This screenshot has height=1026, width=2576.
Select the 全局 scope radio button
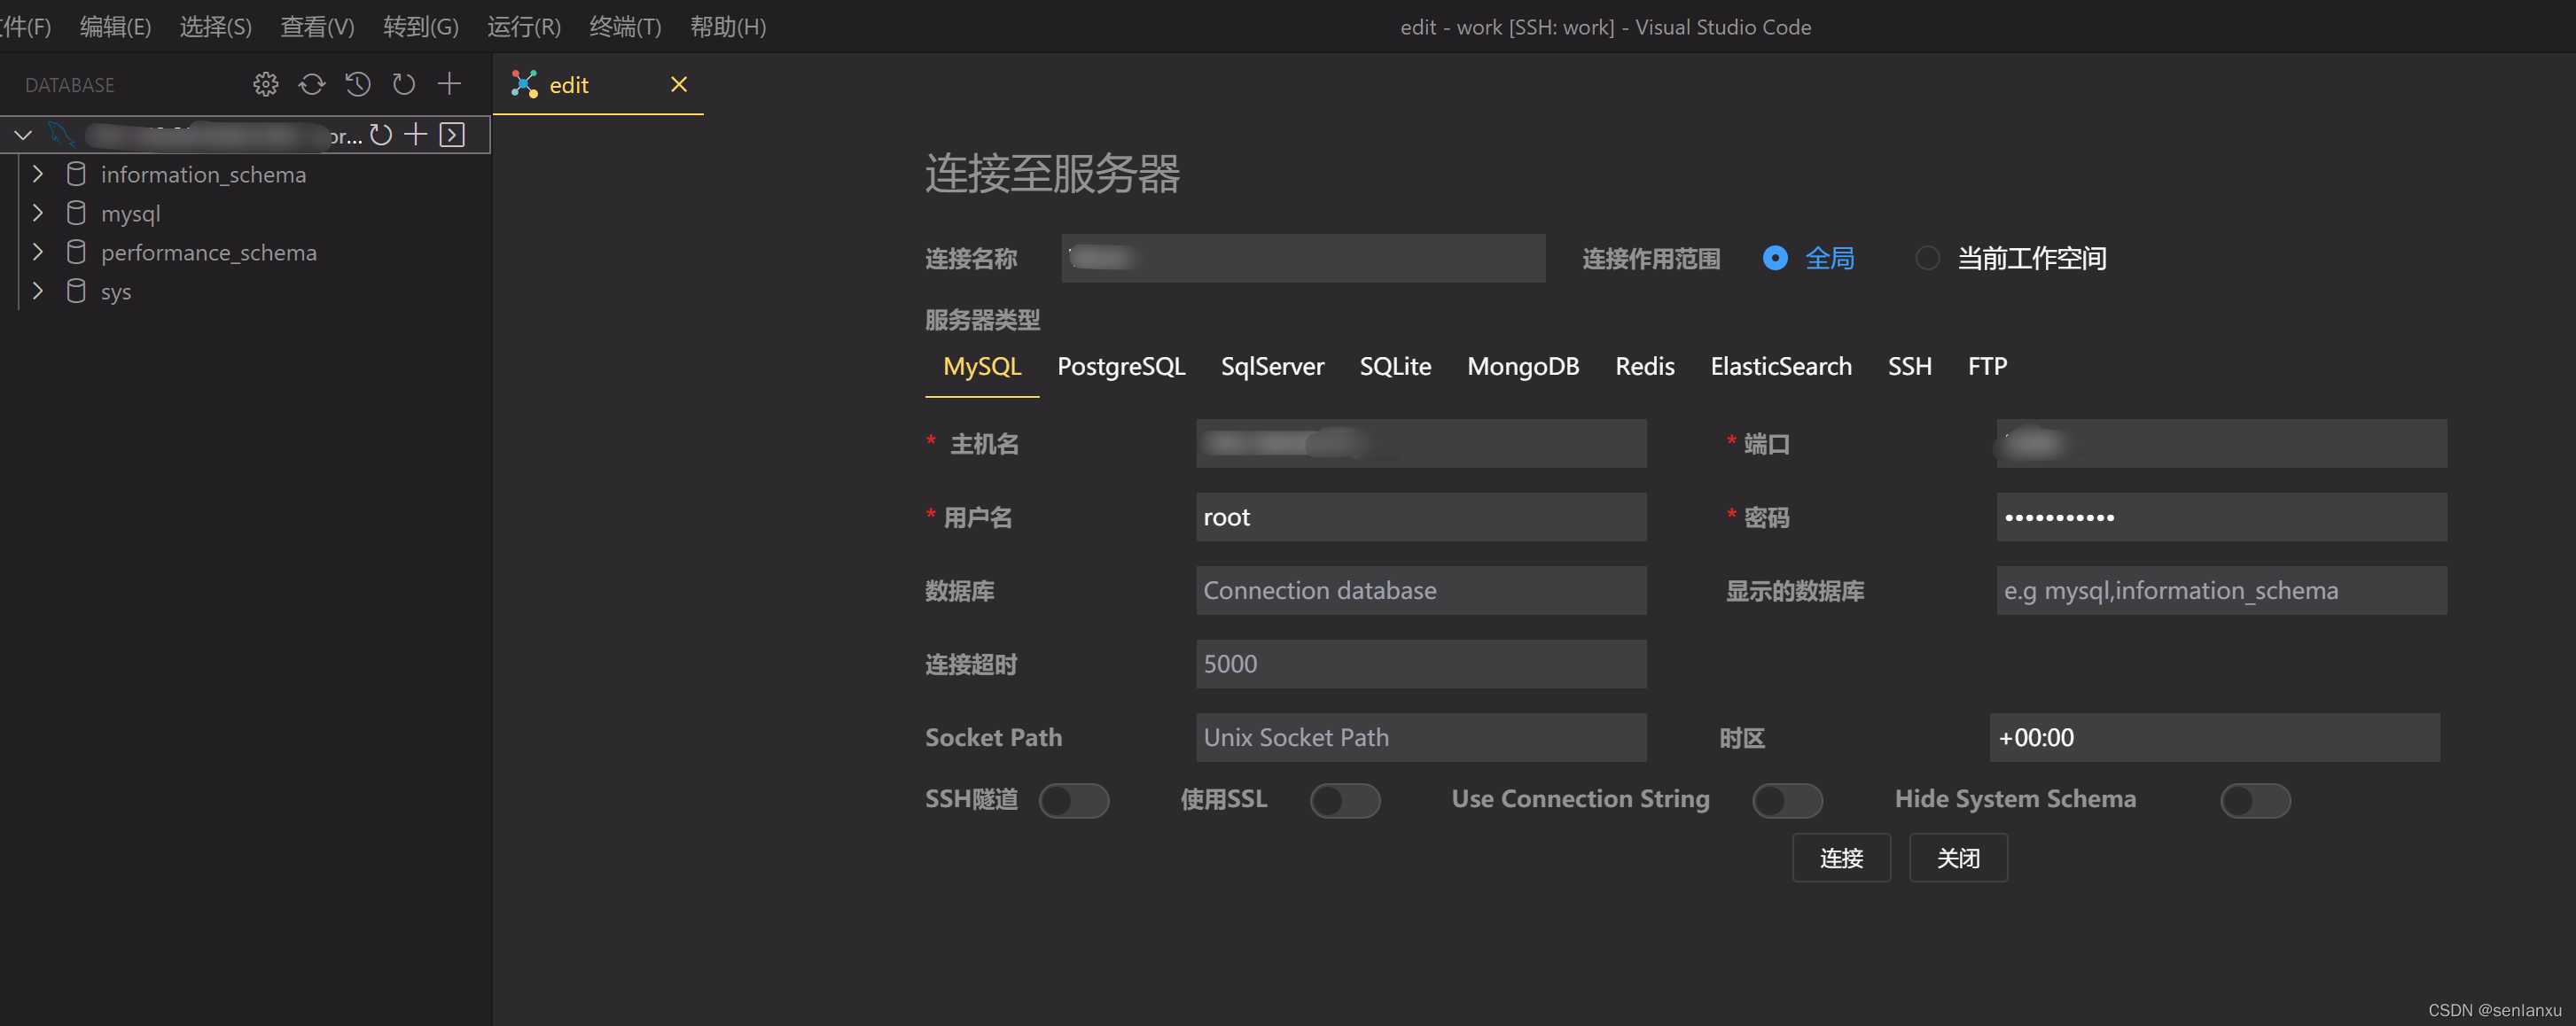1775,259
